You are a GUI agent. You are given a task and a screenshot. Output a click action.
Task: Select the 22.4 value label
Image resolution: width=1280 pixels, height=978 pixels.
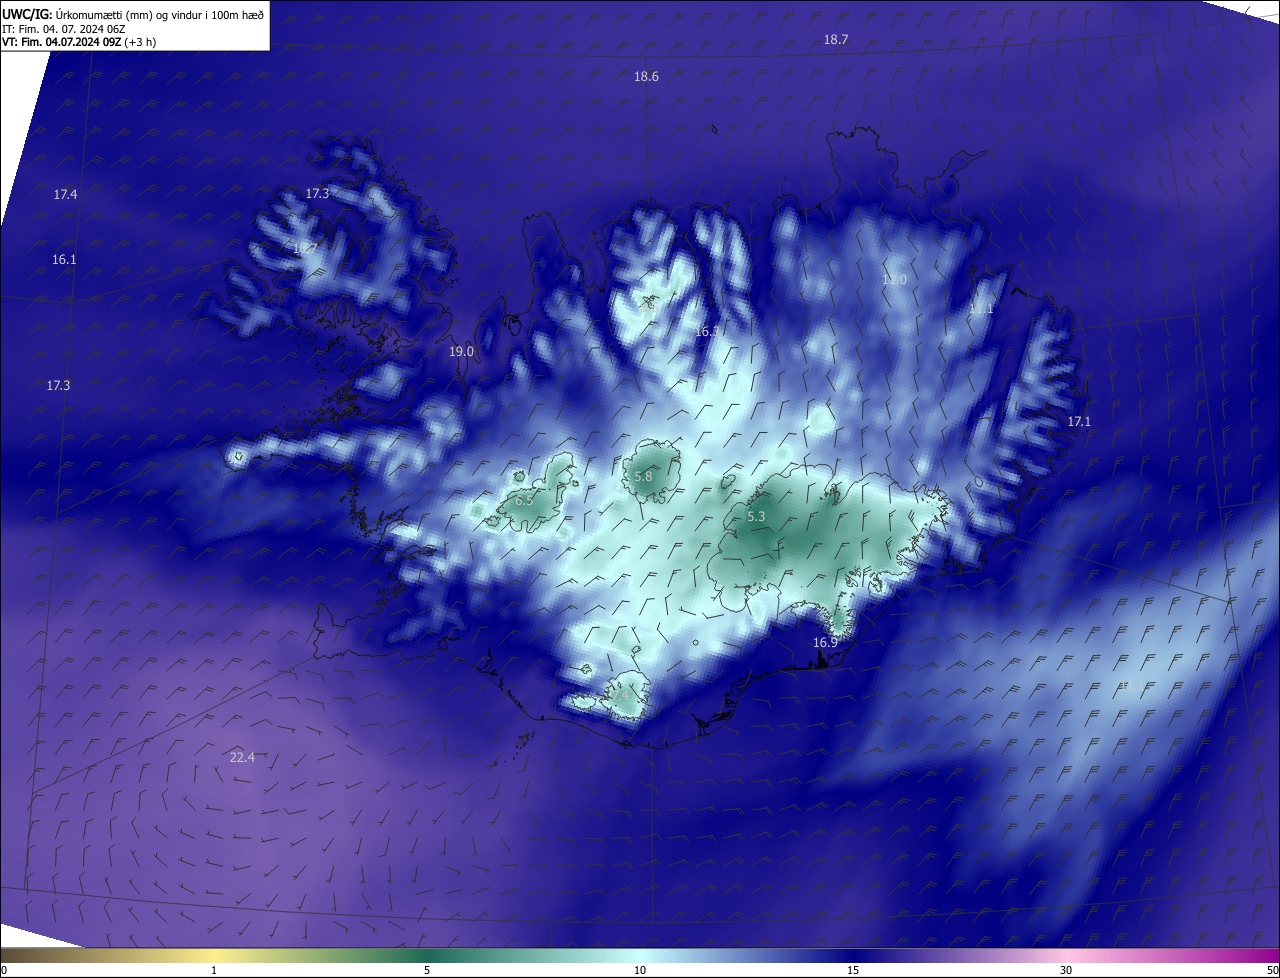pyautogui.click(x=242, y=757)
